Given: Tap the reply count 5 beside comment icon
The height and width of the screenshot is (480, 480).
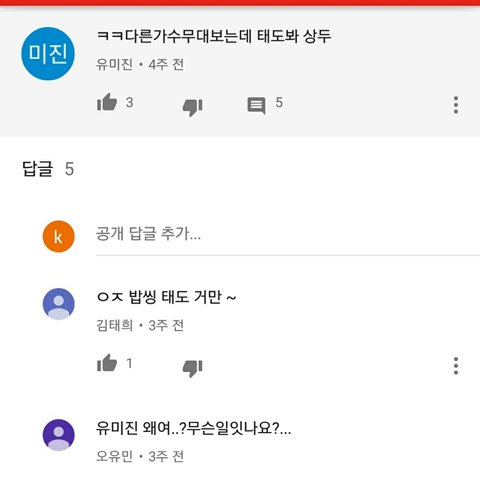Looking at the screenshot, I should point(279,103).
